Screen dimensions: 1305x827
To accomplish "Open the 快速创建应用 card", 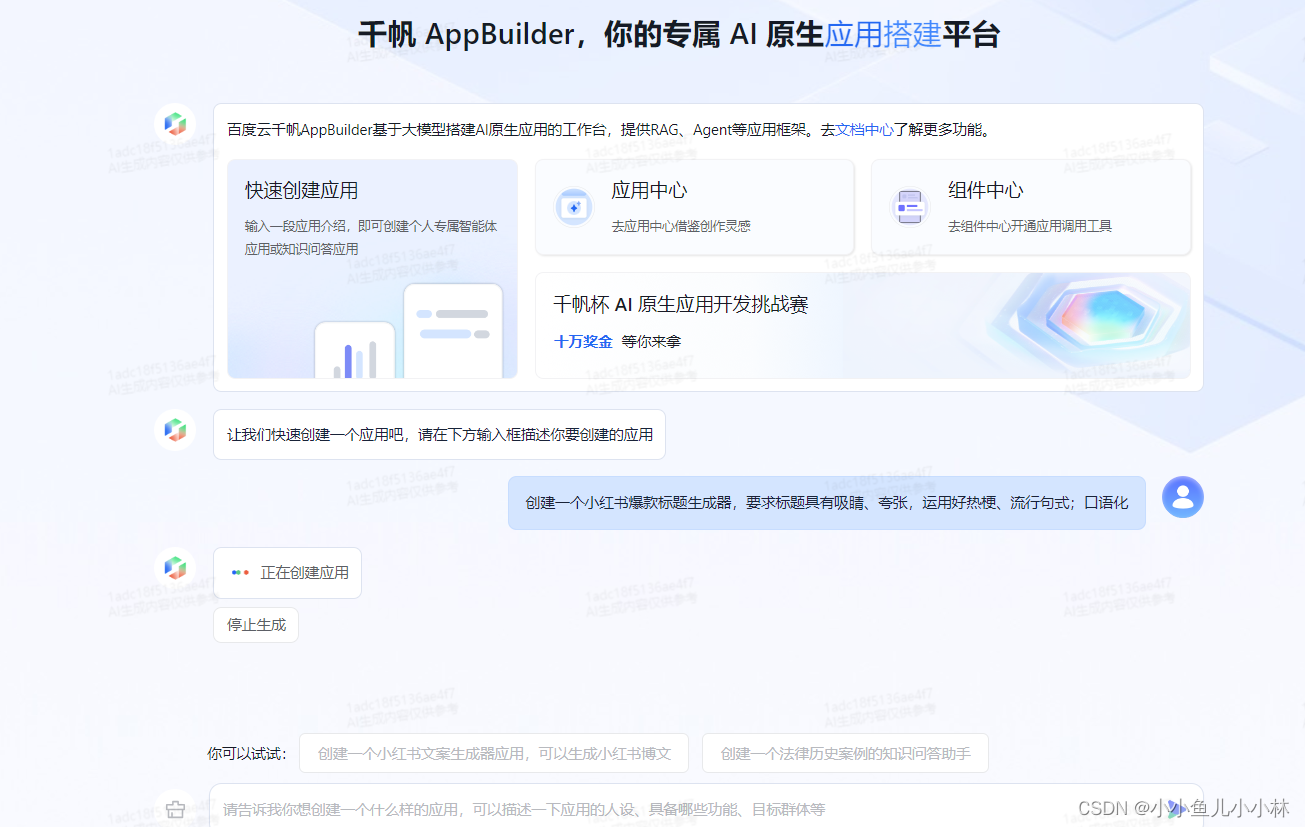I will [373, 269].
